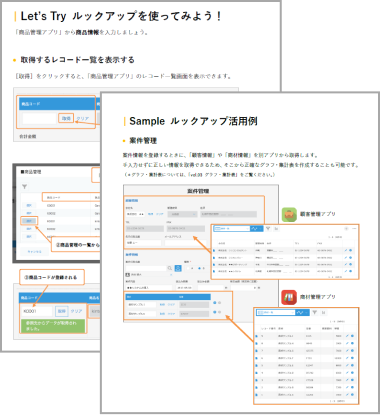Open the grayed dropdown in the customer info section

point(182,214)
